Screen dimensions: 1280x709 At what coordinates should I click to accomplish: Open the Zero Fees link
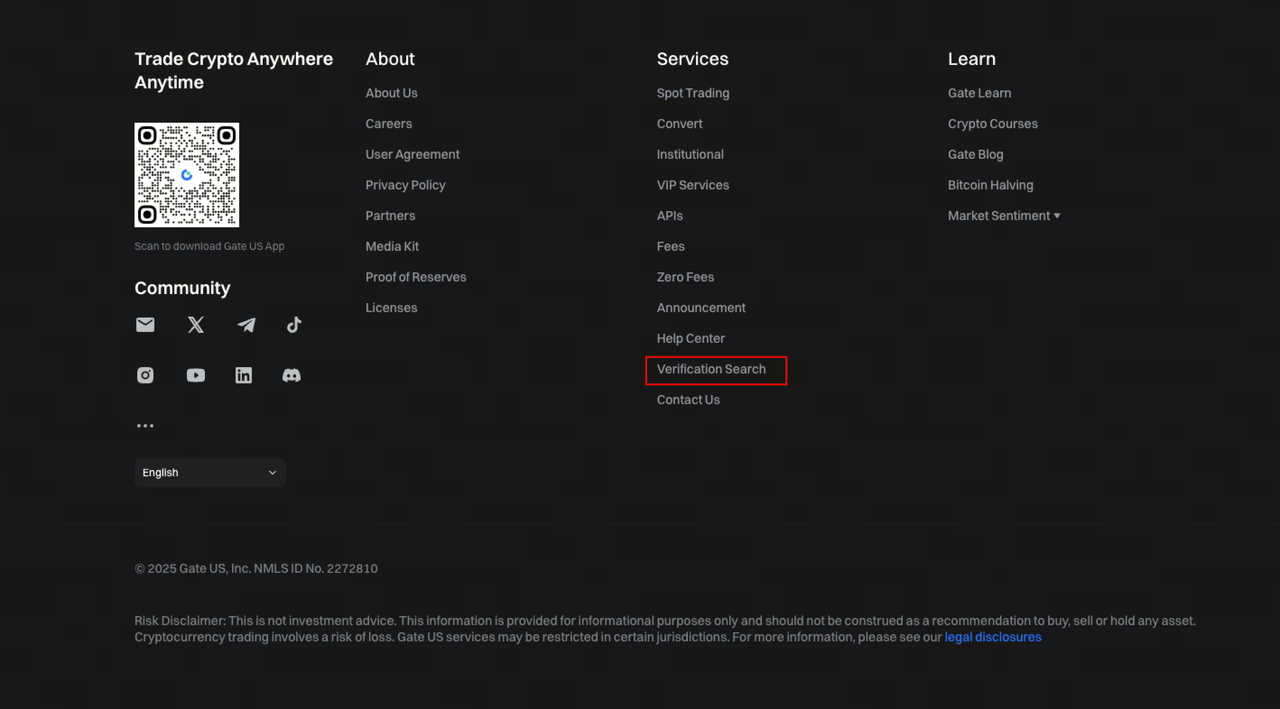coord(685,277)
